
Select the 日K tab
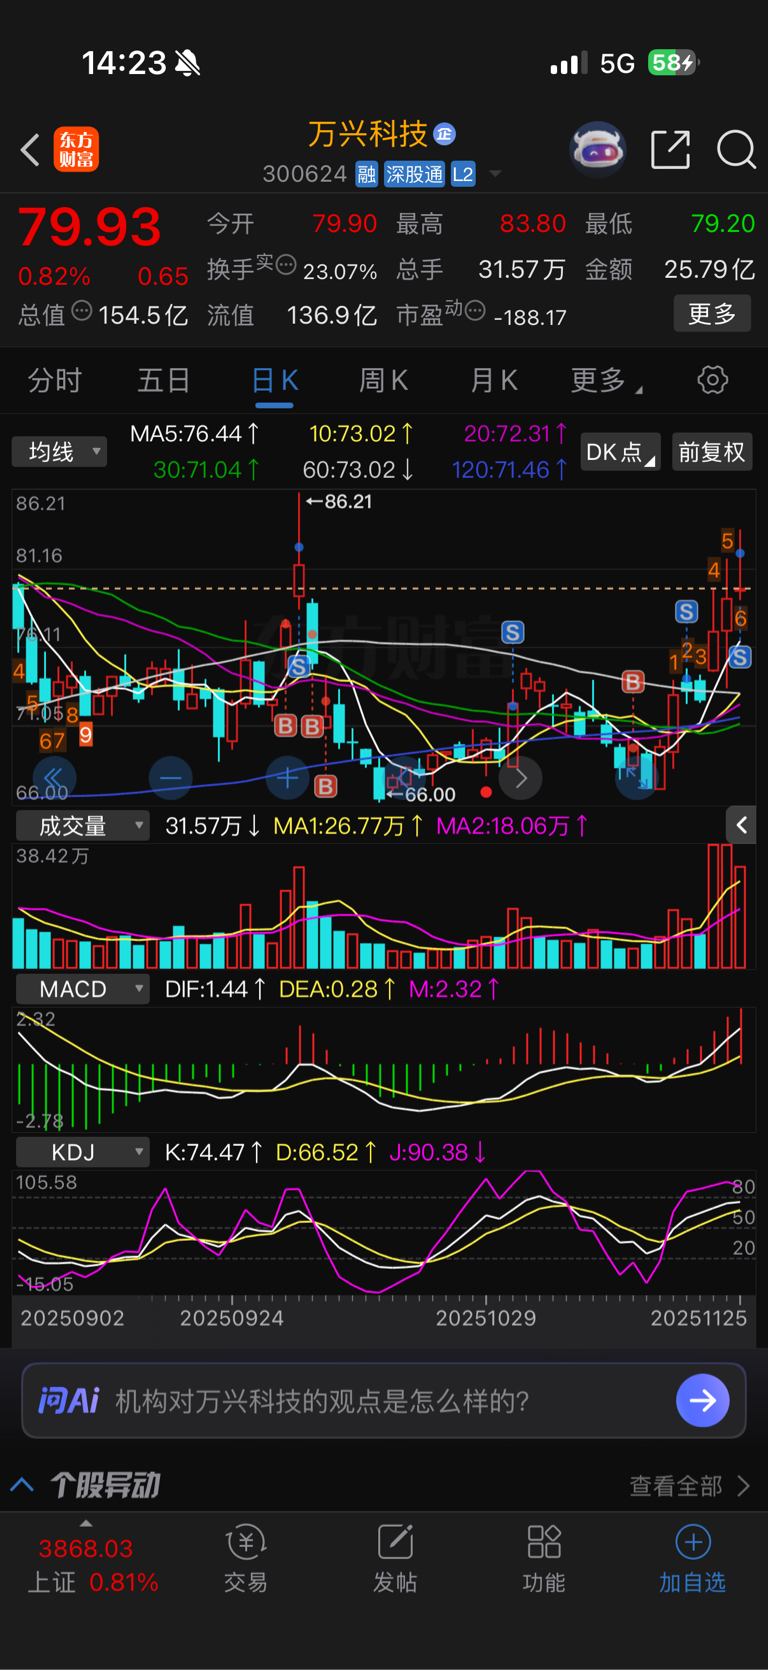click(274, 380)
